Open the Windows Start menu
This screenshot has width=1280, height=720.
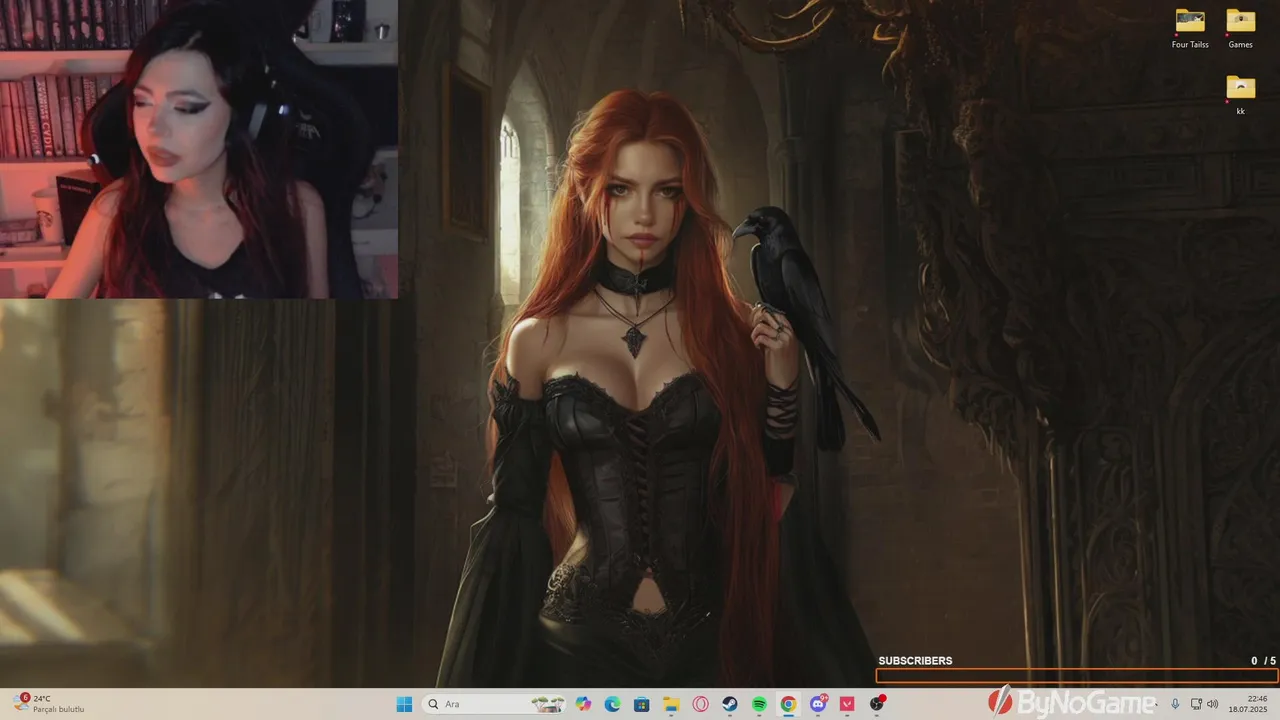(x=404, y=704)
